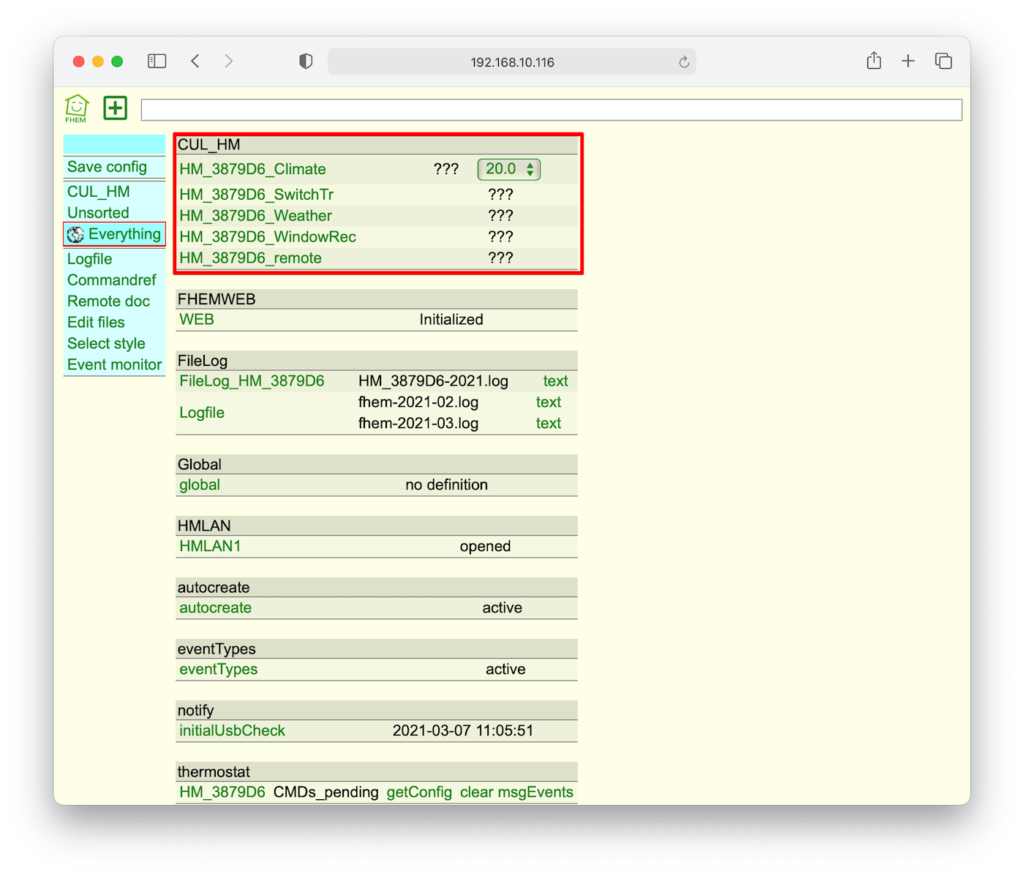The width and height of the screenshot is (1024, 876).
Task: Run getConfig for HM_3879D6
Action: pyautogui.click(x=419, y=792)
